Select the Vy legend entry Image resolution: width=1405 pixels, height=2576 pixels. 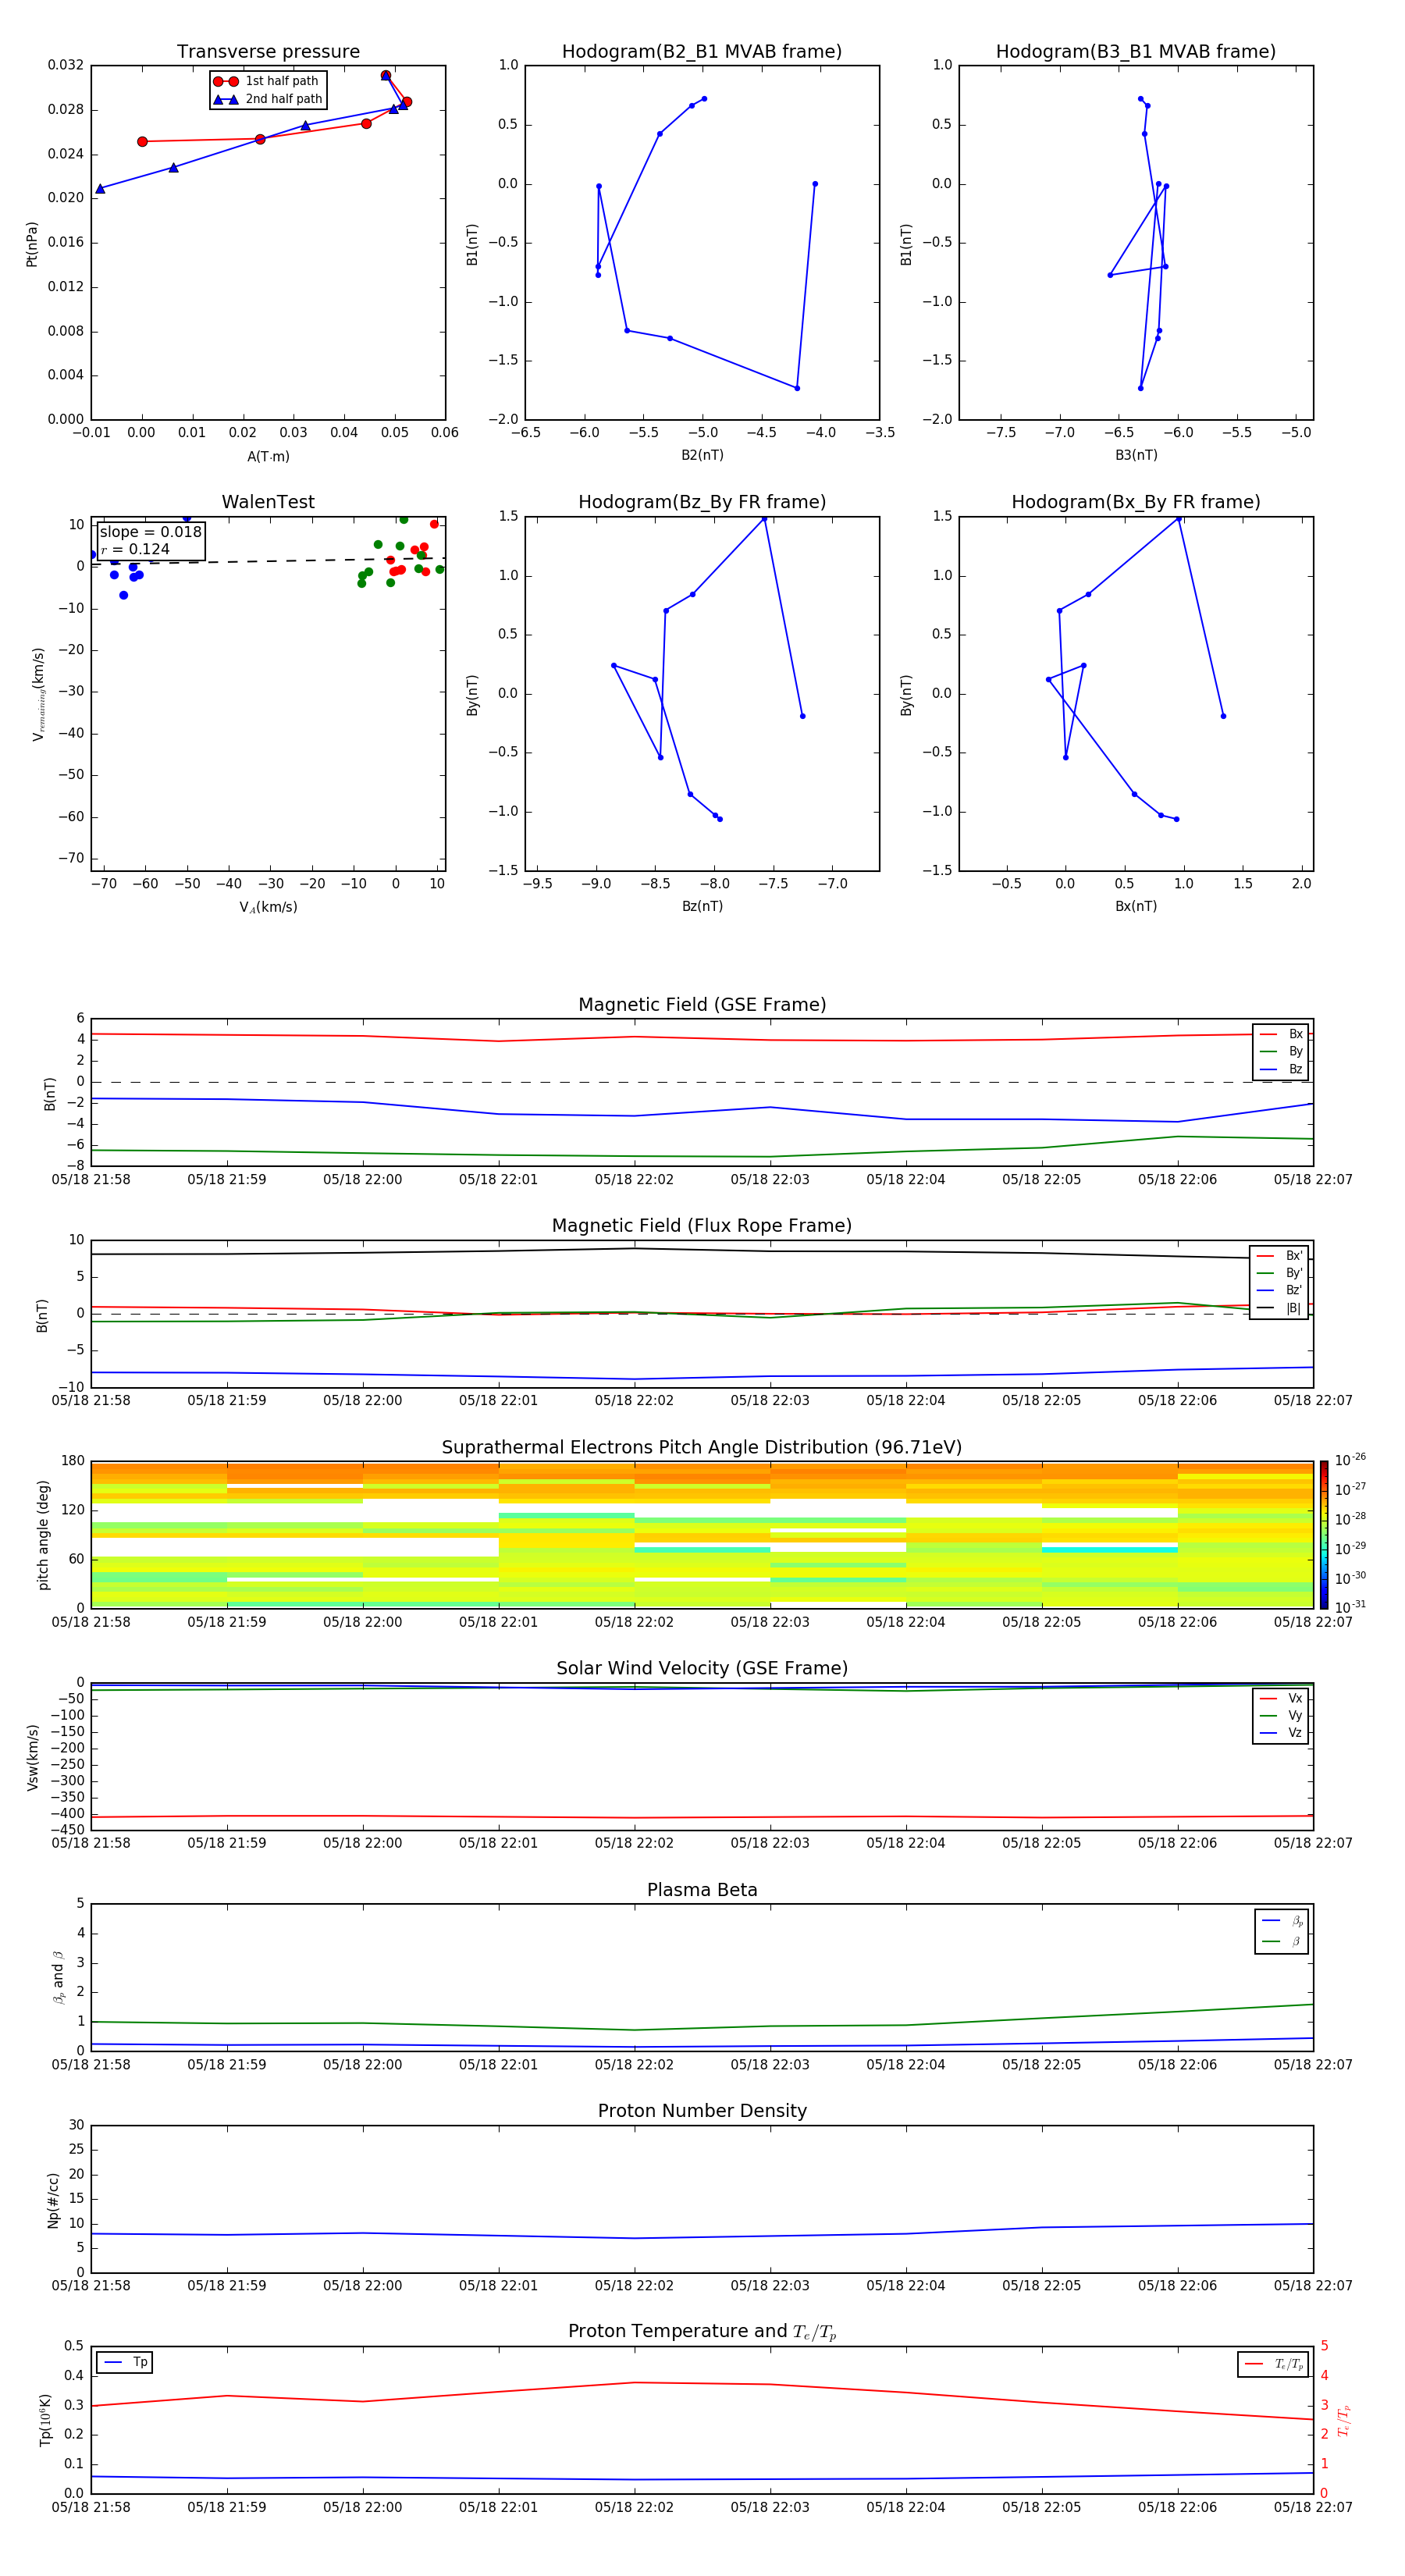point(1281,1715)
